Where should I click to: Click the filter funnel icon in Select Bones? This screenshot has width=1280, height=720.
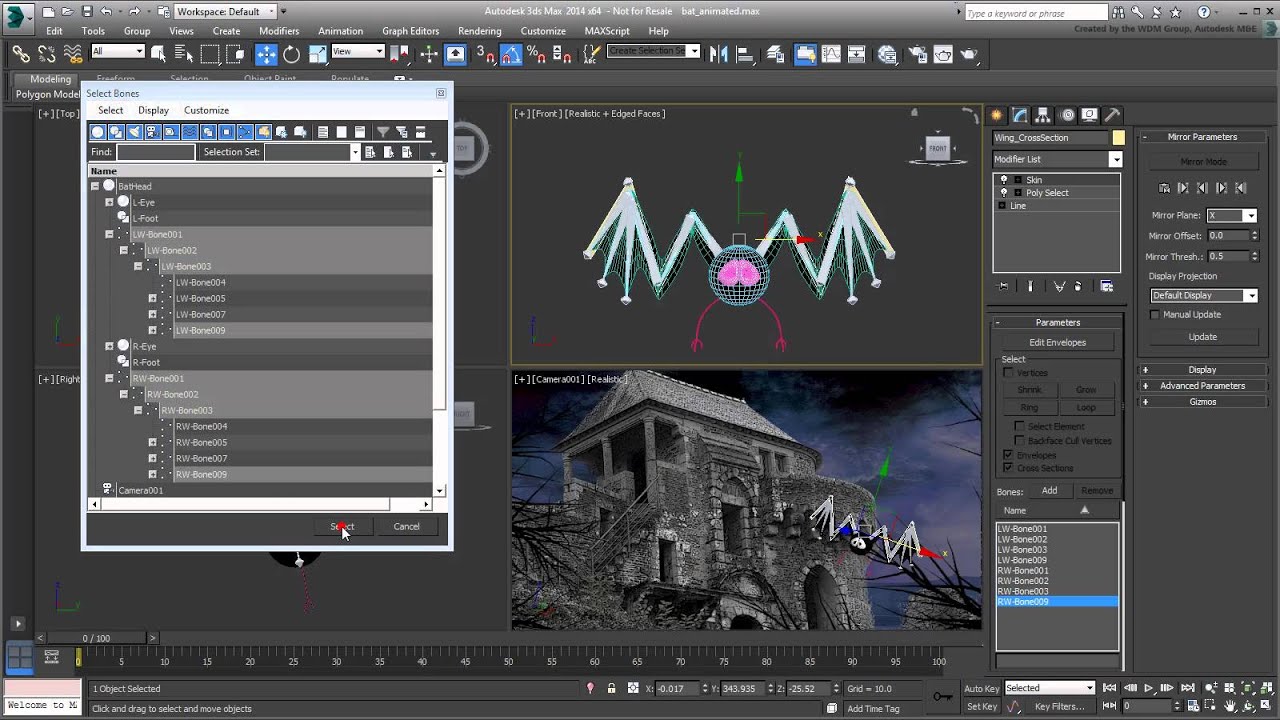coord(383,132)
